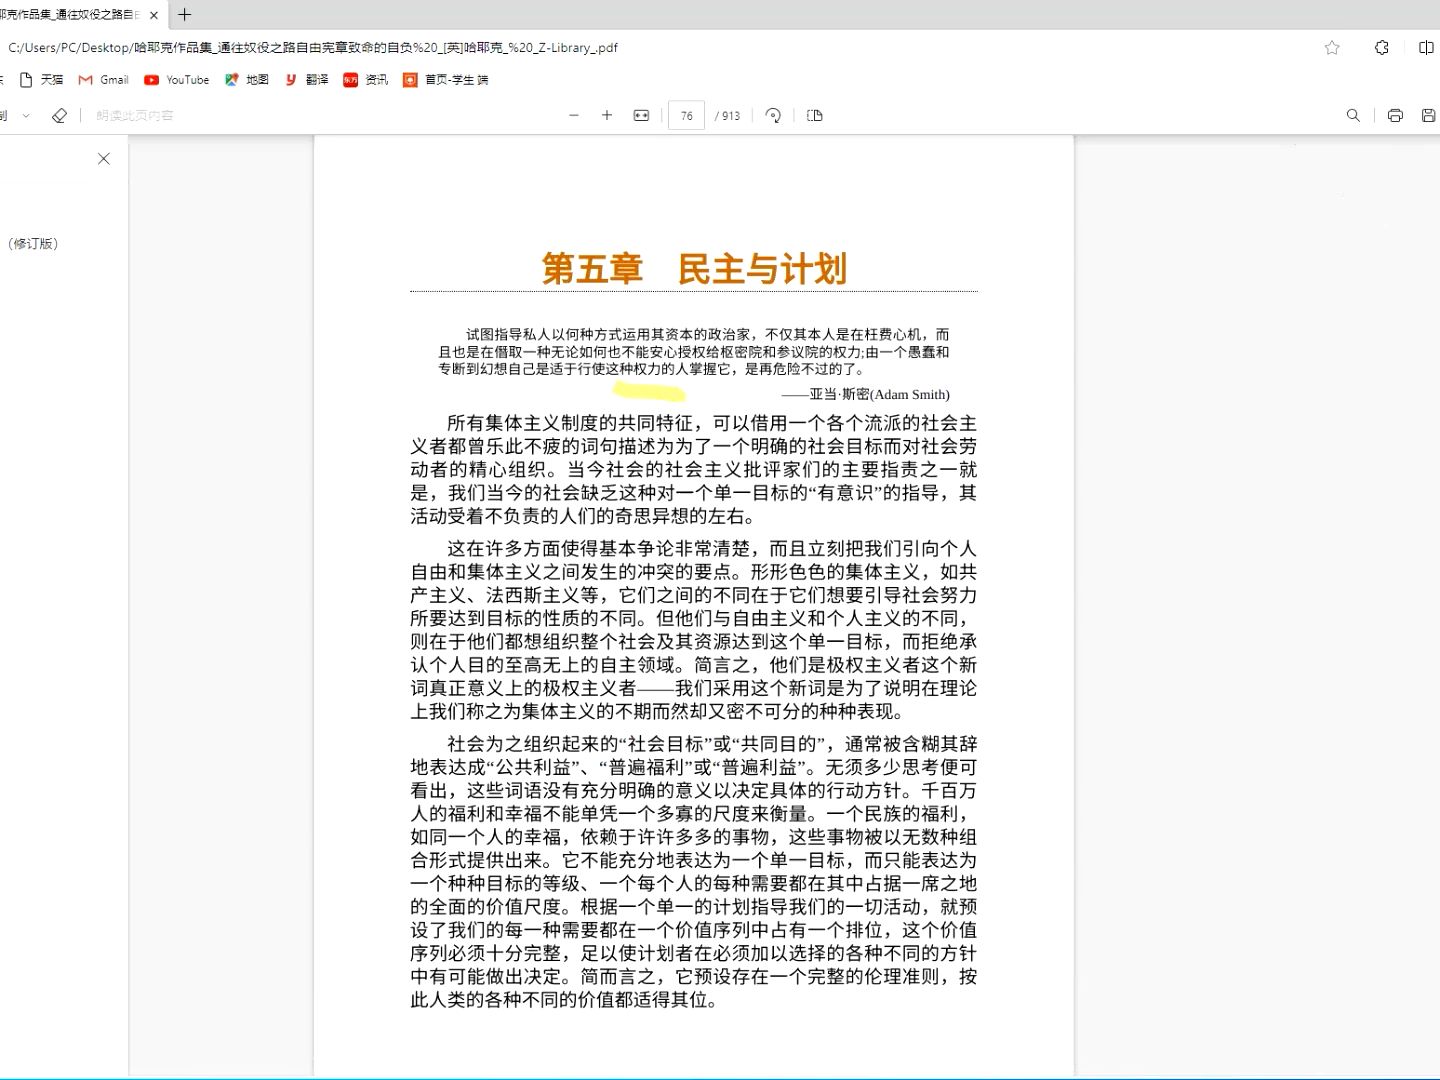
Task: Expand the draw tool dropdown arrow
Action: (26, 116)
